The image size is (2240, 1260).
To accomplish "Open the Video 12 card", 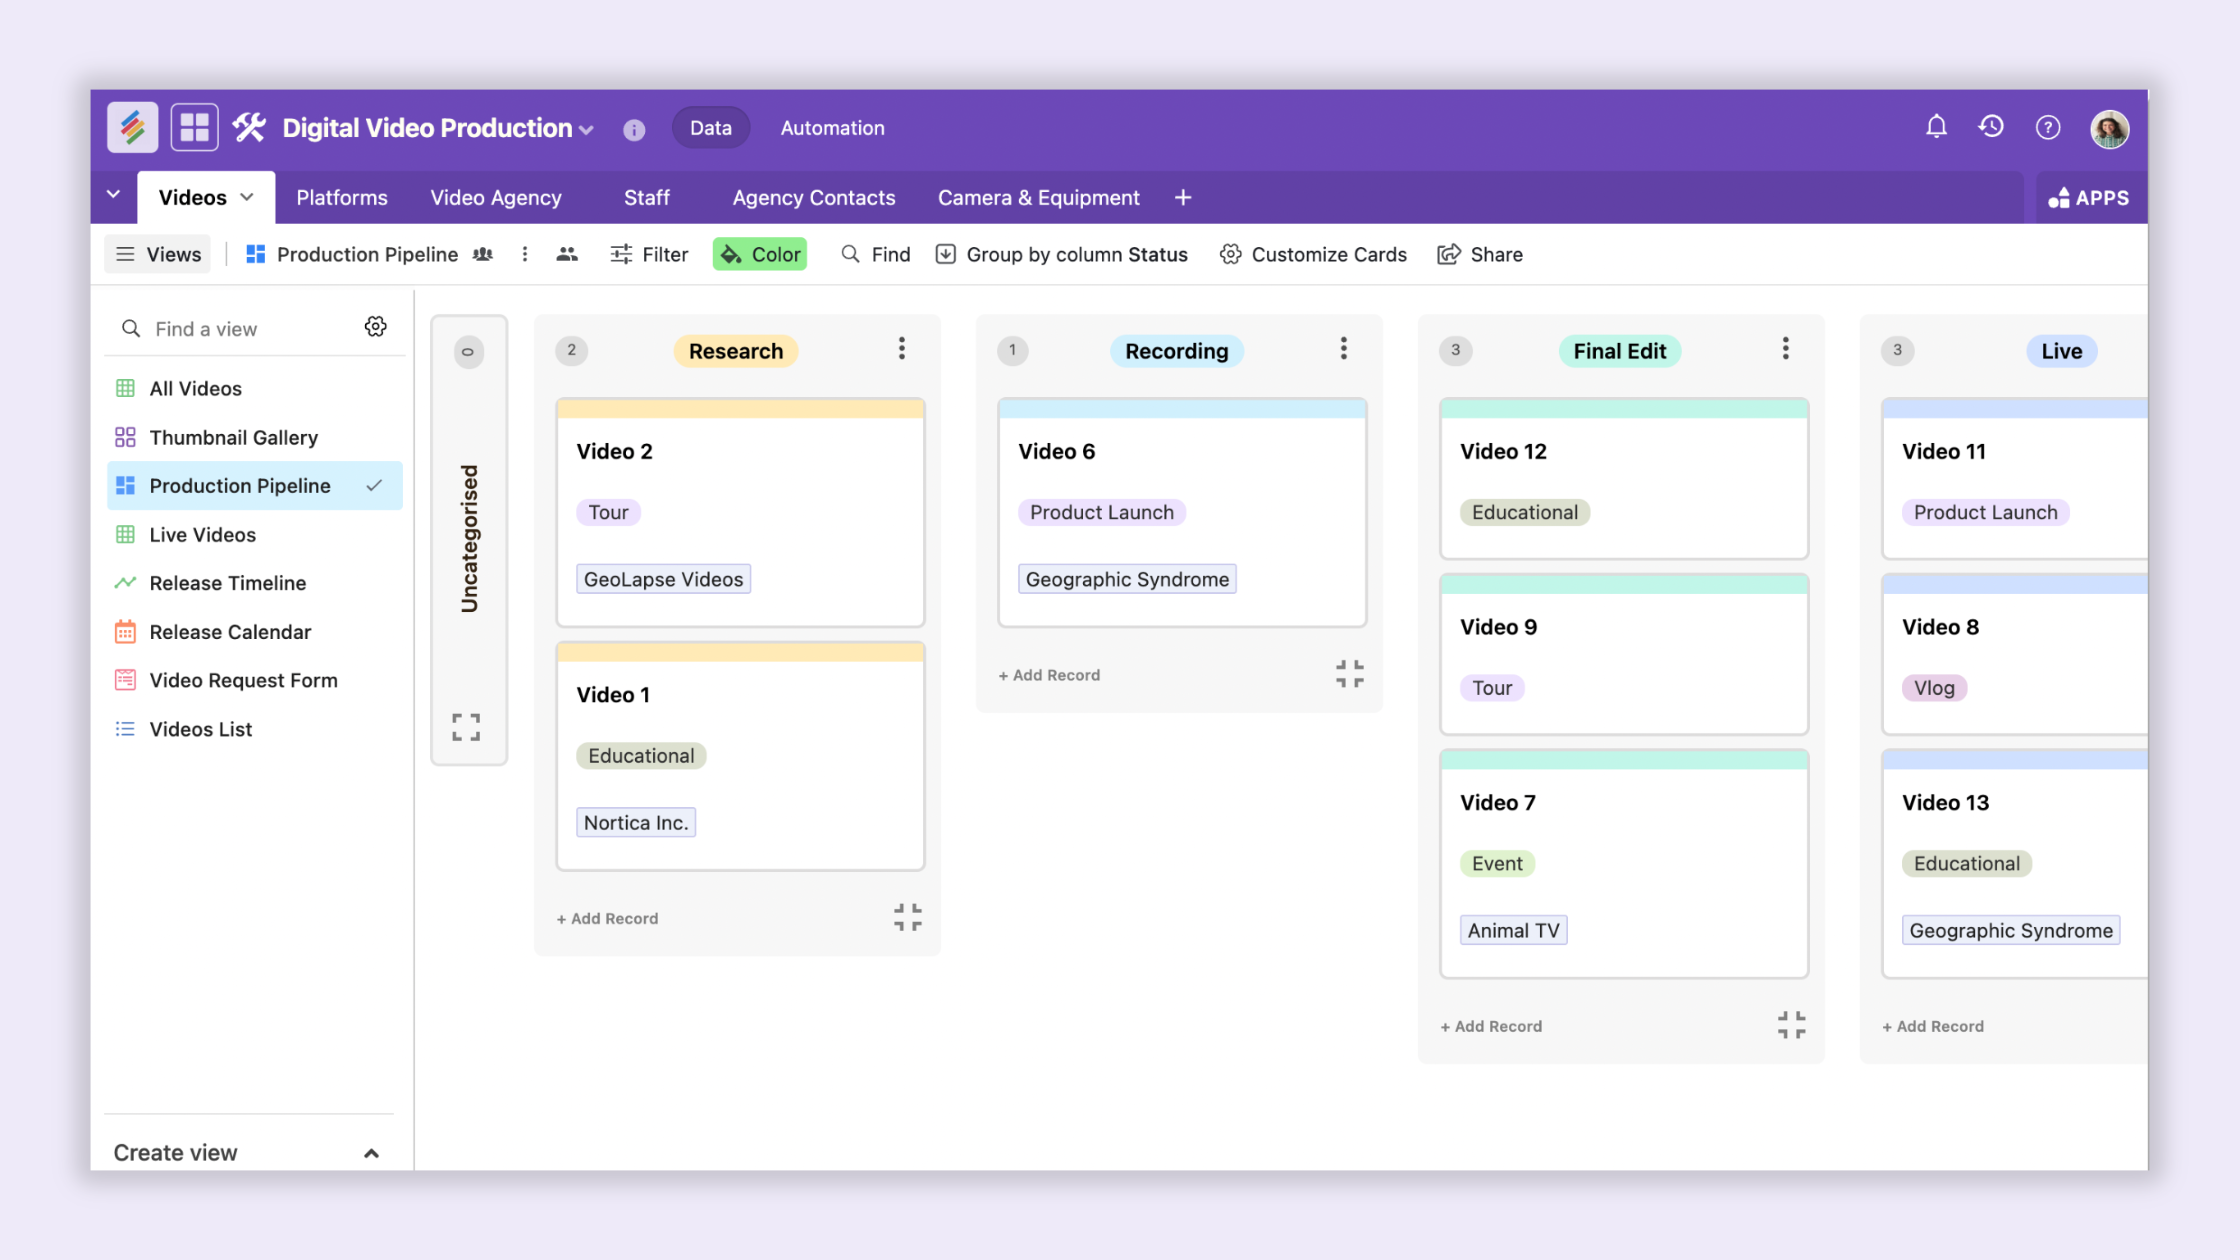I will click(1624, 479).
